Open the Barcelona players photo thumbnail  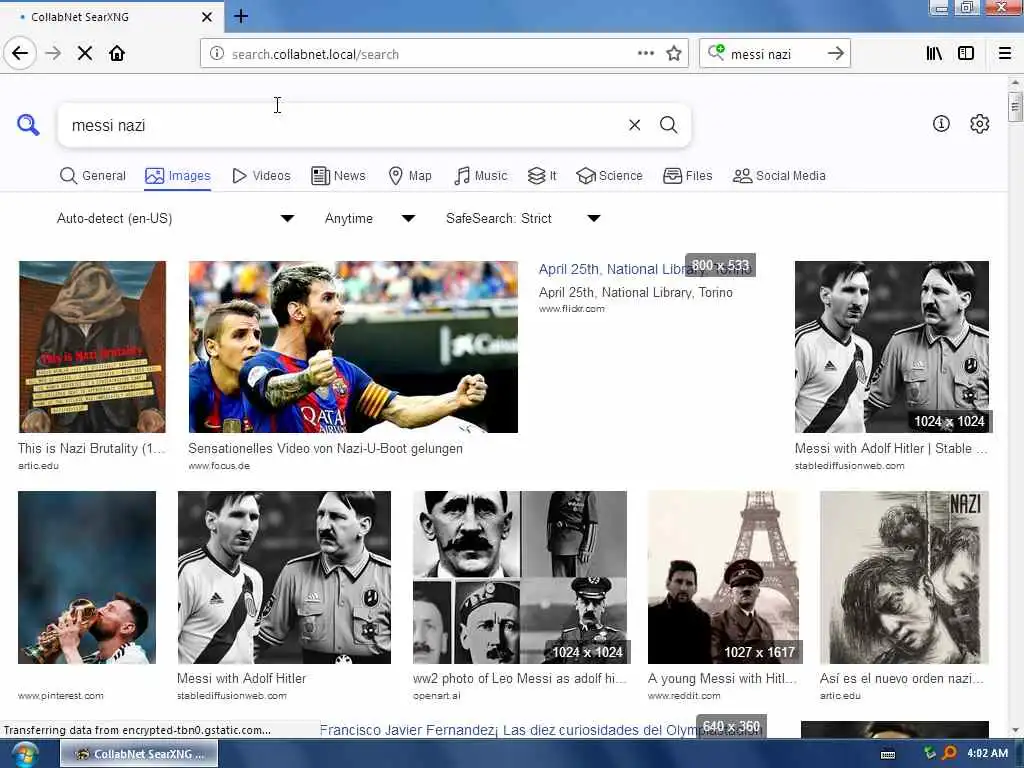tap(353, 347)
